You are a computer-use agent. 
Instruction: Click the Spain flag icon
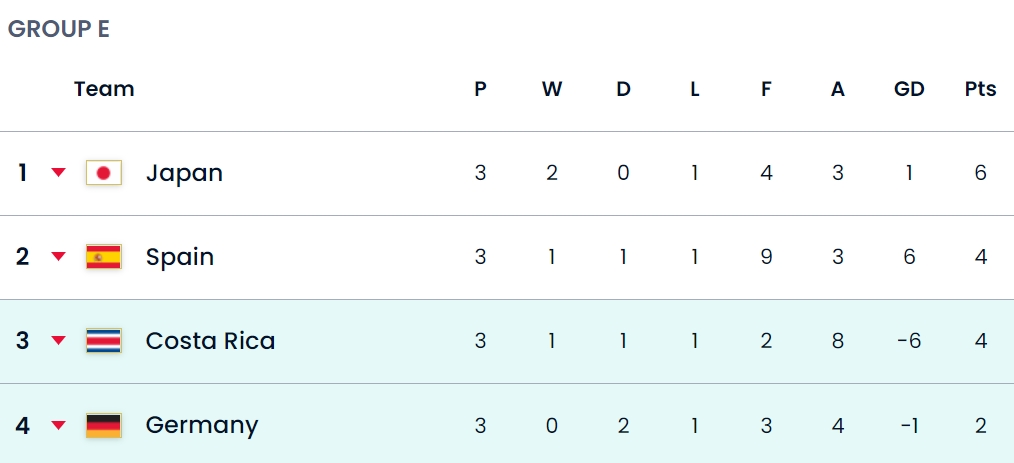click(x=103, y=257)
